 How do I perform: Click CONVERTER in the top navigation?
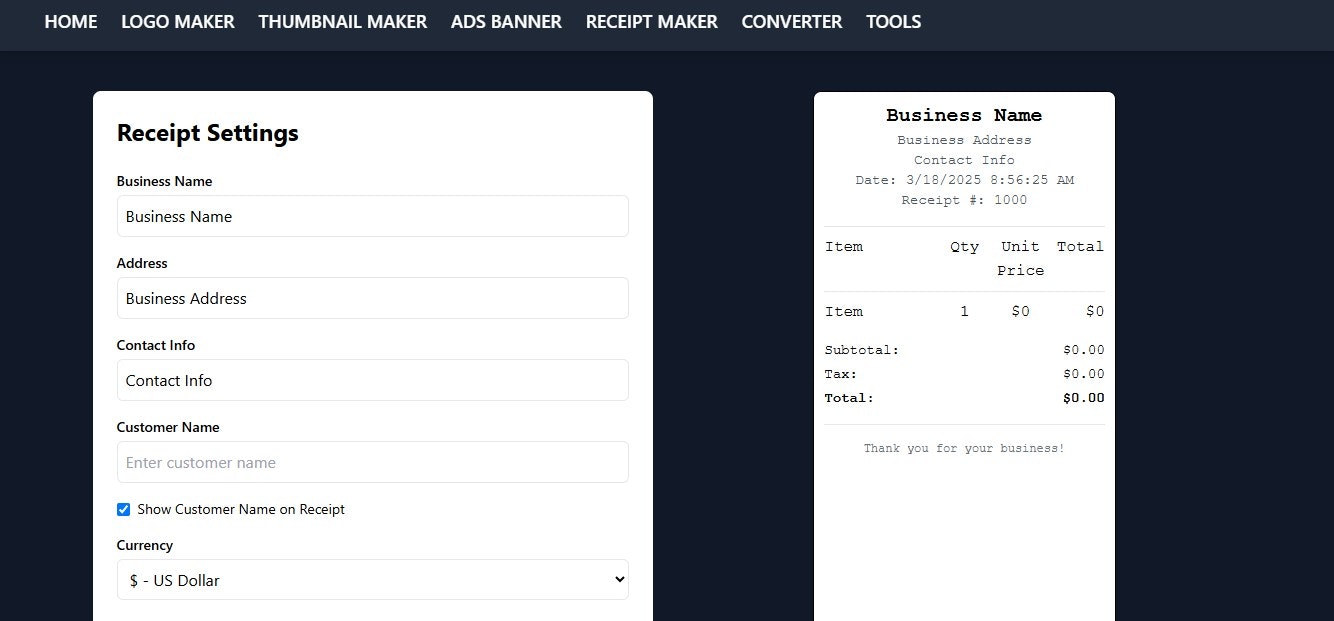[x=792, y=21]
